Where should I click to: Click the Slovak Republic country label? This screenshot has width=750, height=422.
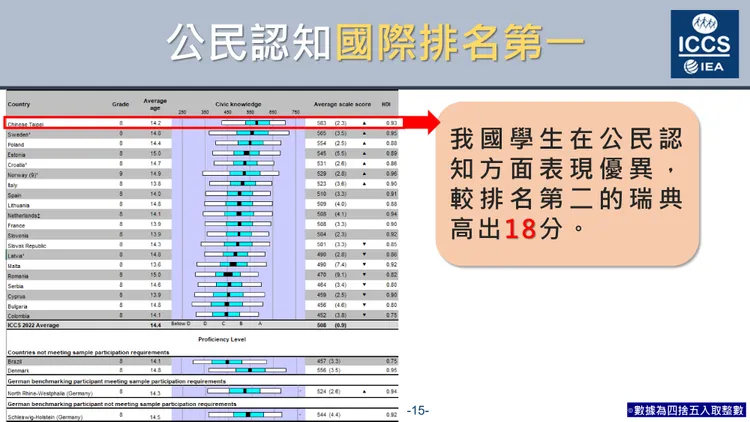click(x=27, y=245)
